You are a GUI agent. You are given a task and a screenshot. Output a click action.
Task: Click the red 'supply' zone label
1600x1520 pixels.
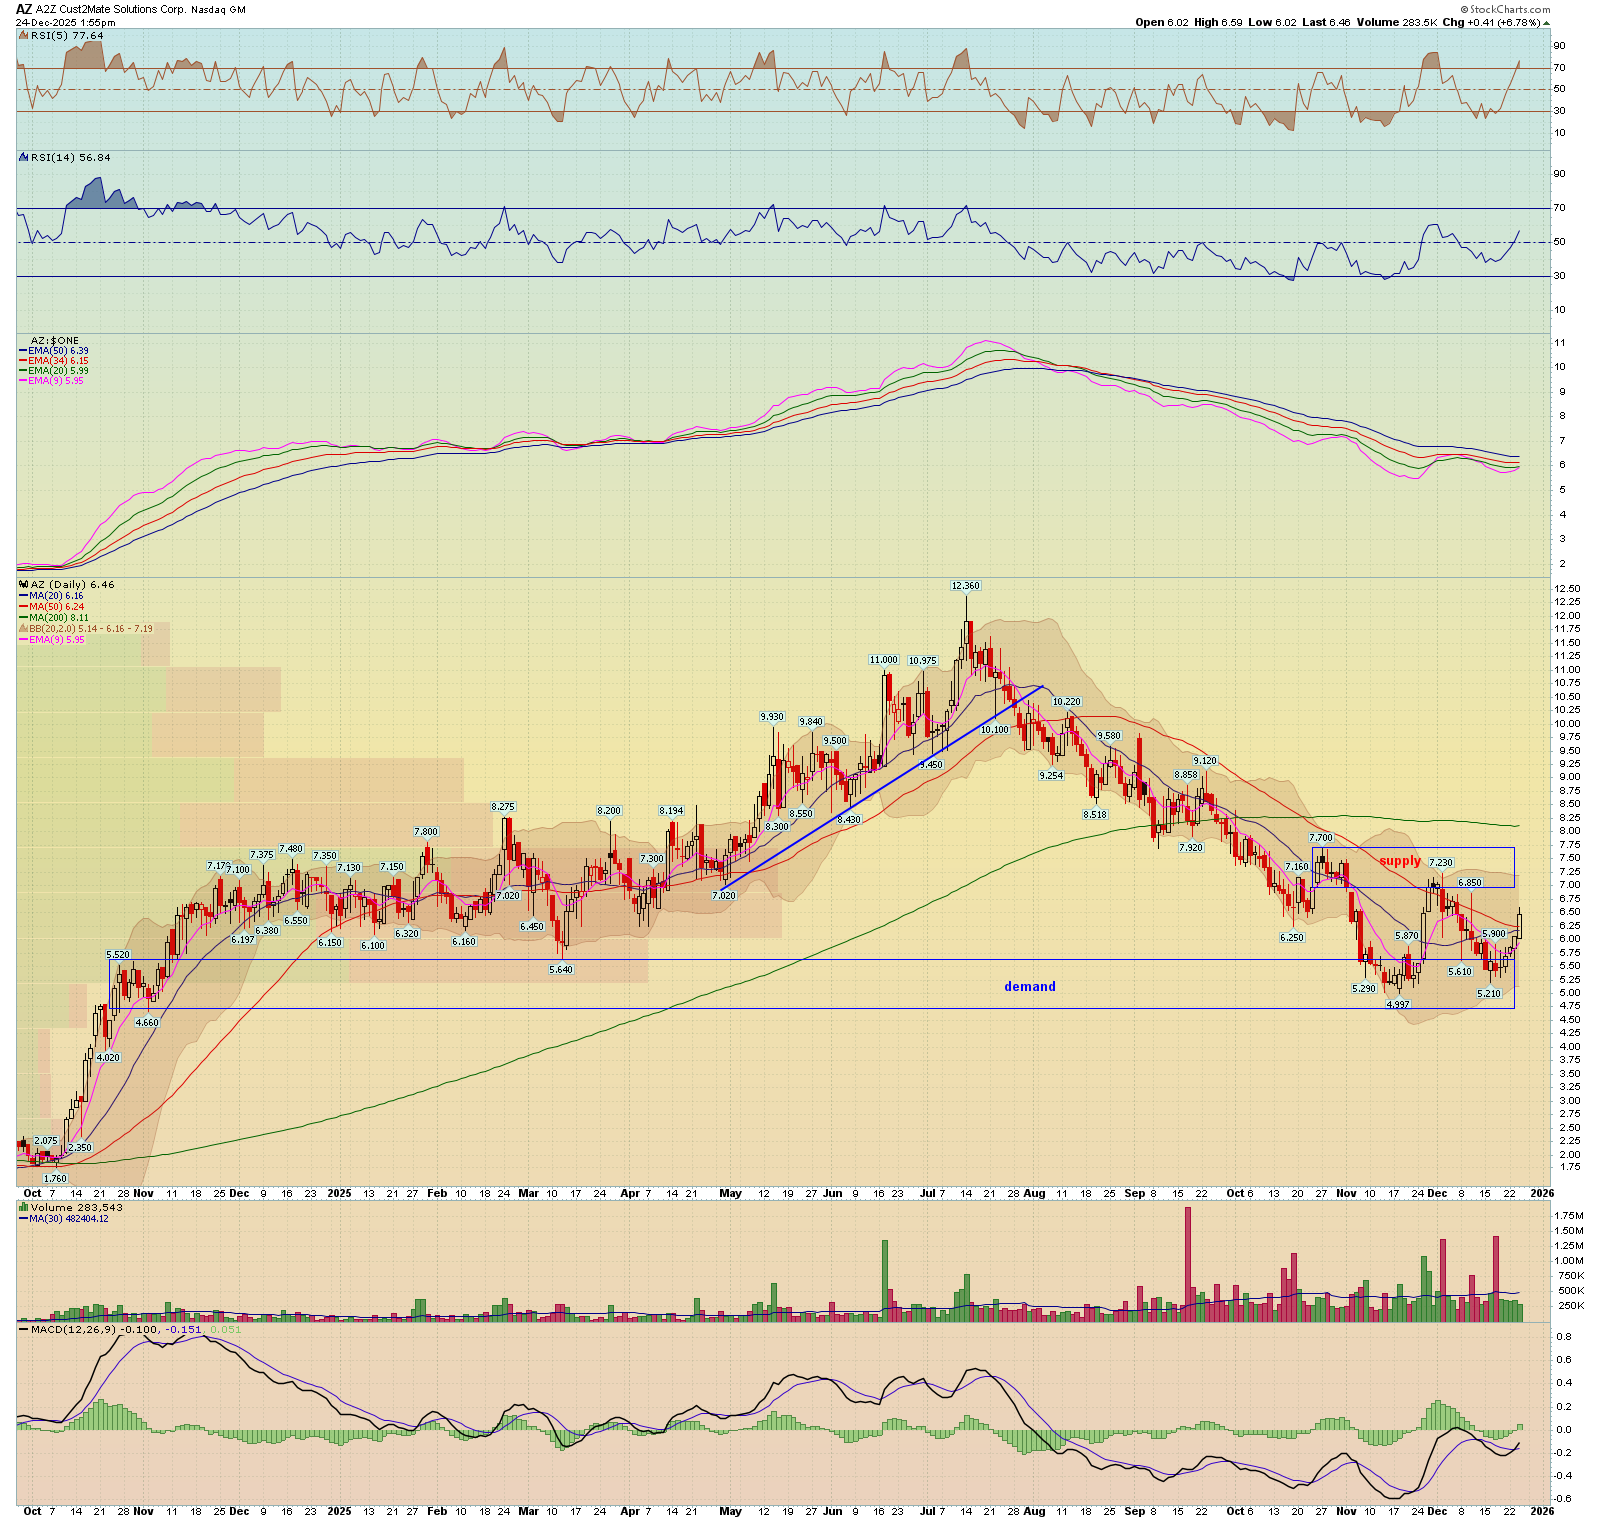[x=1399, y=861]
